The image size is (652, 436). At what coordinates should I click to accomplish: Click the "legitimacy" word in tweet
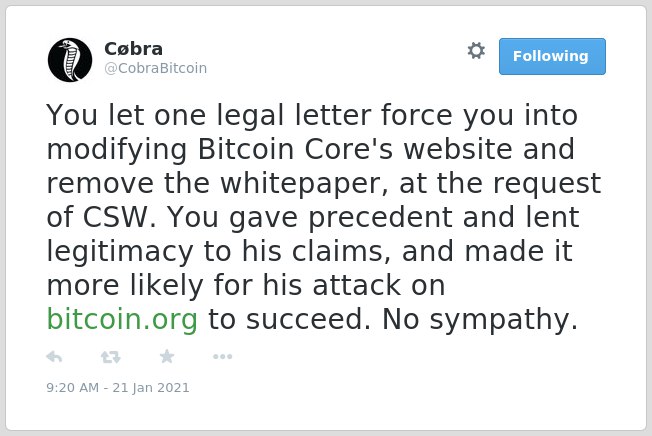(120, 251)
